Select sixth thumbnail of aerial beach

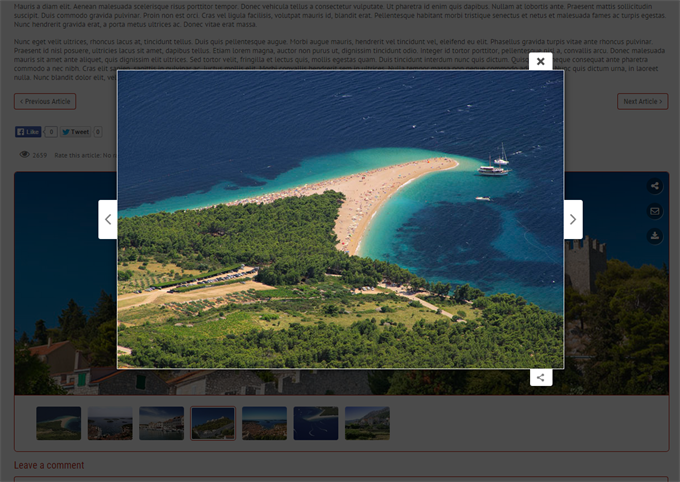pyautogui.click(x=316, y=423)
